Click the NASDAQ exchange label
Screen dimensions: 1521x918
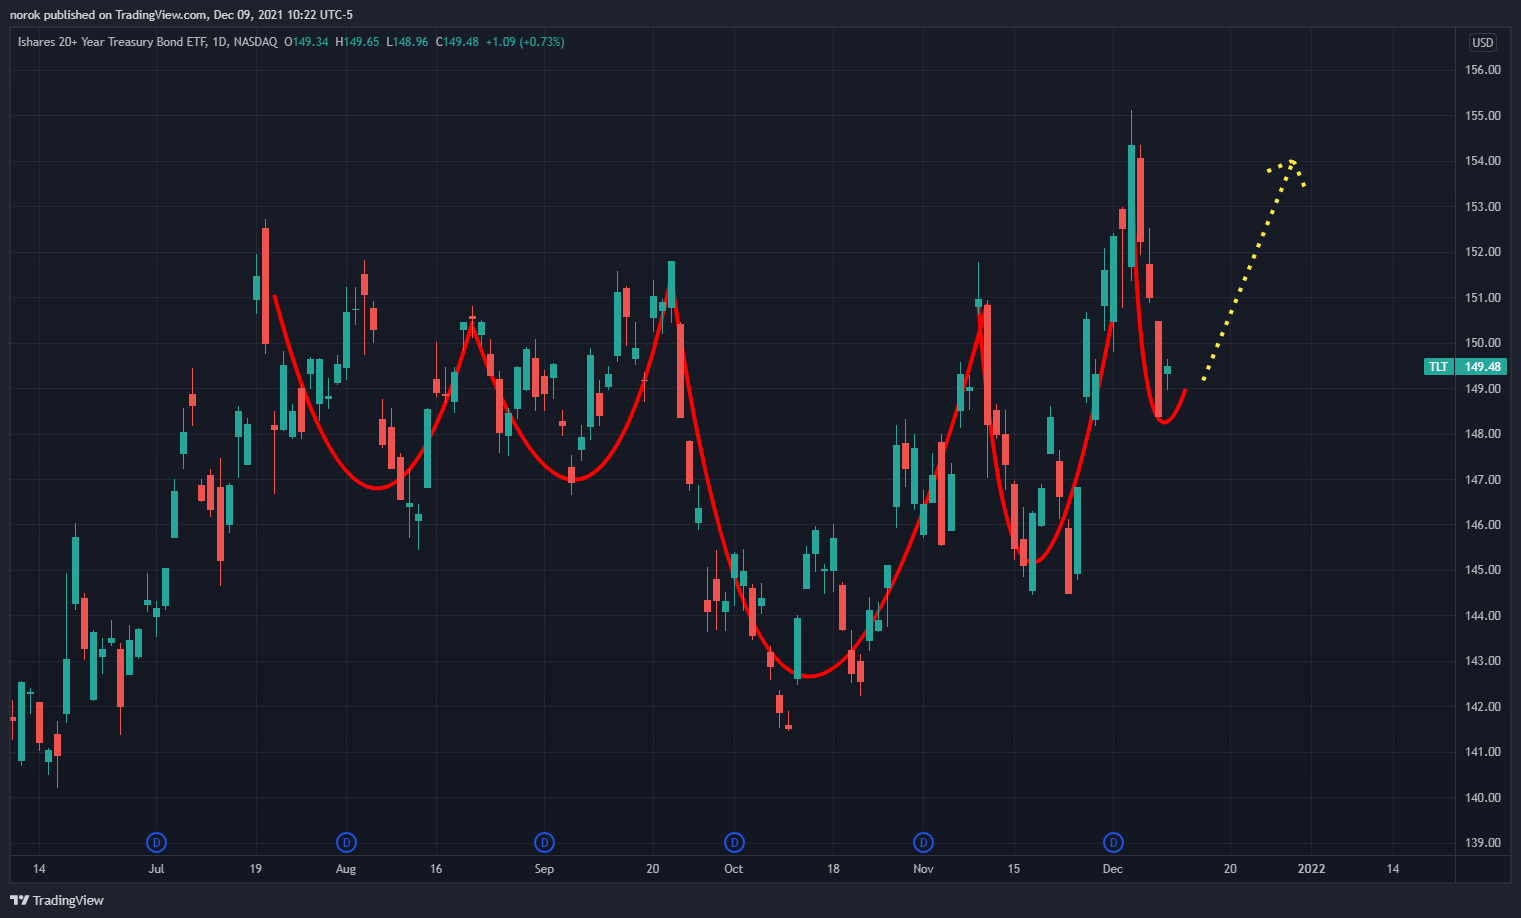click(x=255, y=42)
